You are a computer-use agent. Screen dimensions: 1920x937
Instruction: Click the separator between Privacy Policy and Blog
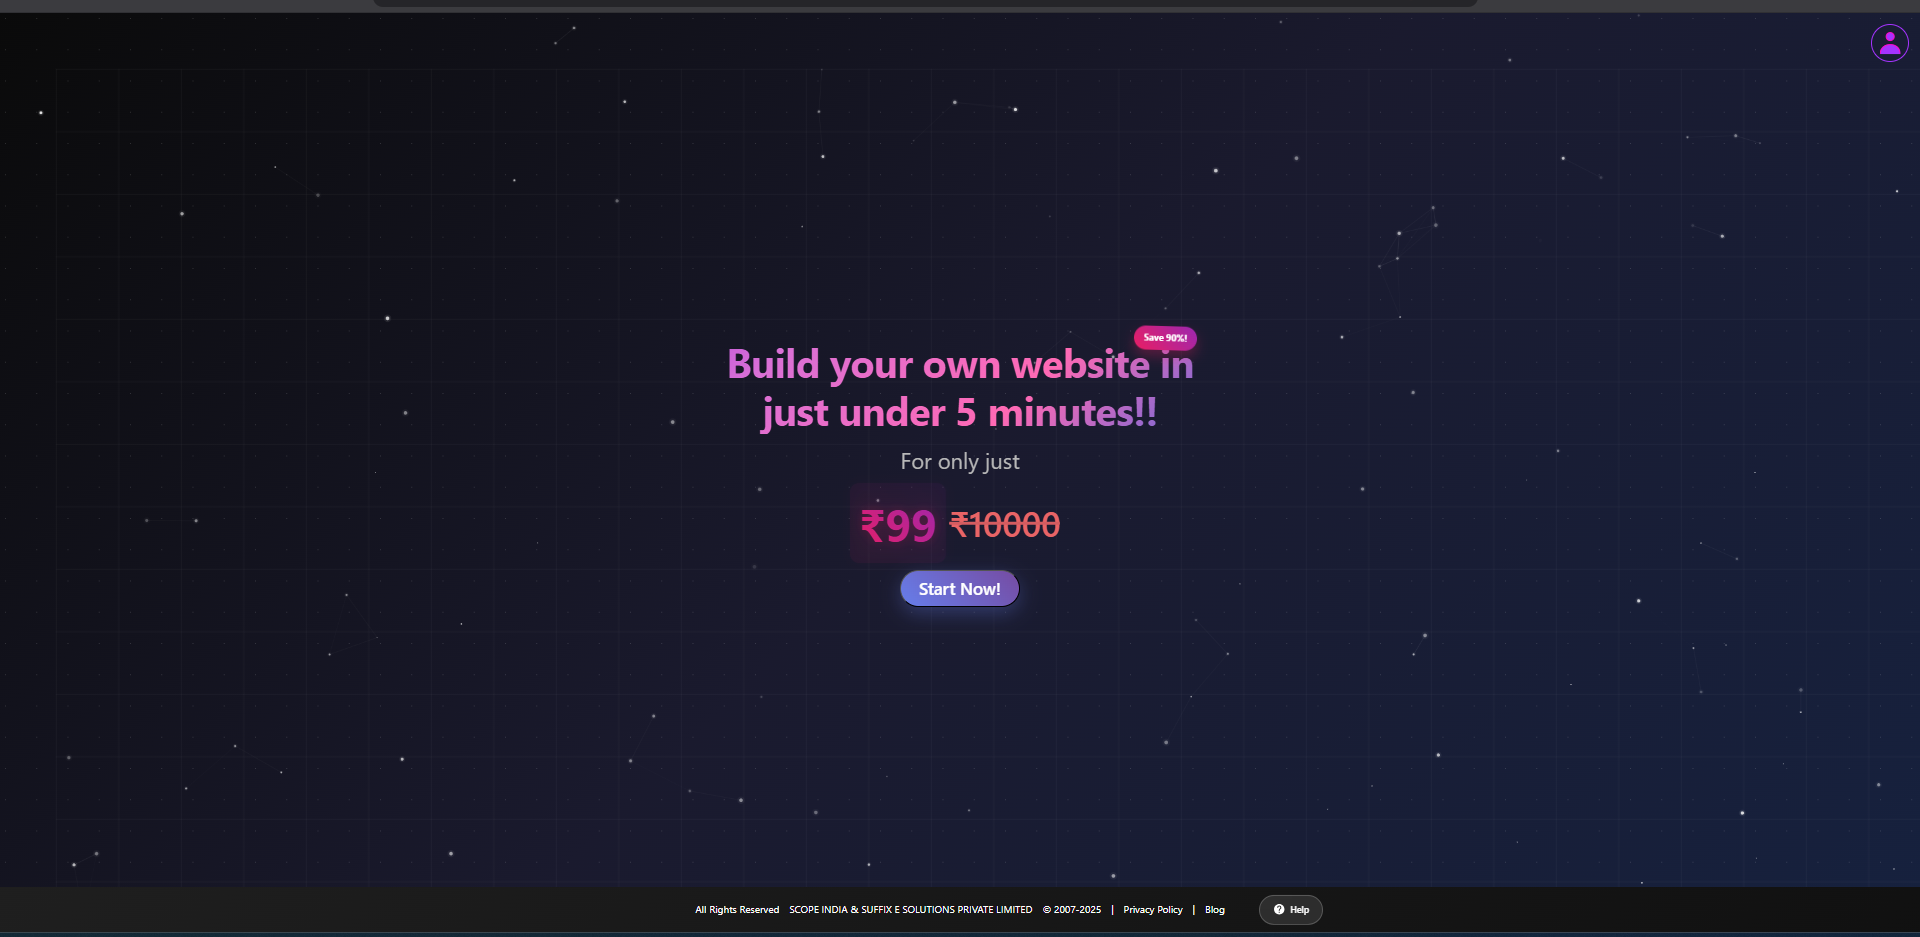click(1193, 910)
